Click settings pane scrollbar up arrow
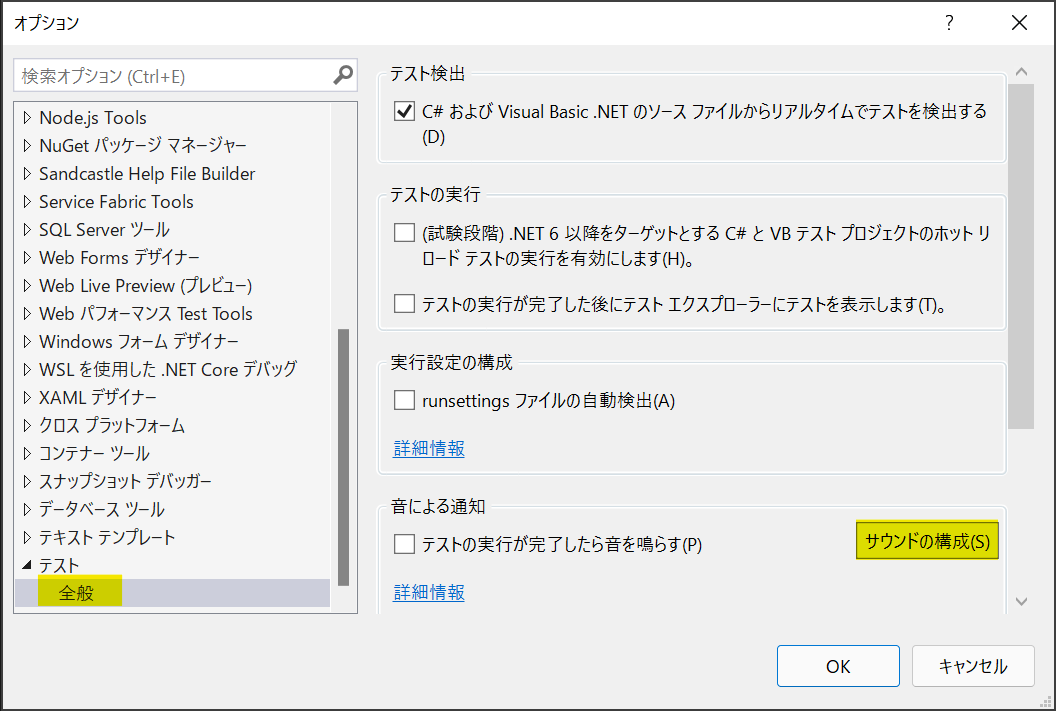This screenshot has width=1056, height=711. pyautogui.click(x=1022, y=72)
